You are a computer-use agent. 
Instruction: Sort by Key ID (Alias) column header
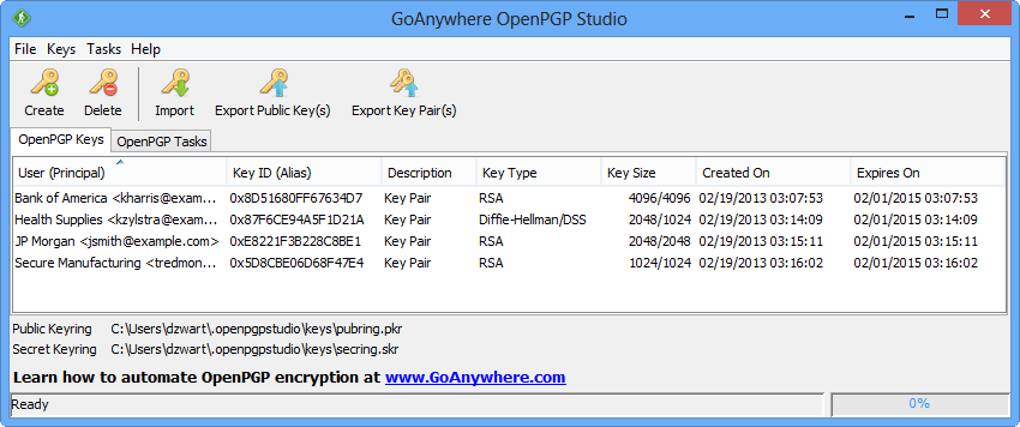pyautogui.click(x=270, y=173)
